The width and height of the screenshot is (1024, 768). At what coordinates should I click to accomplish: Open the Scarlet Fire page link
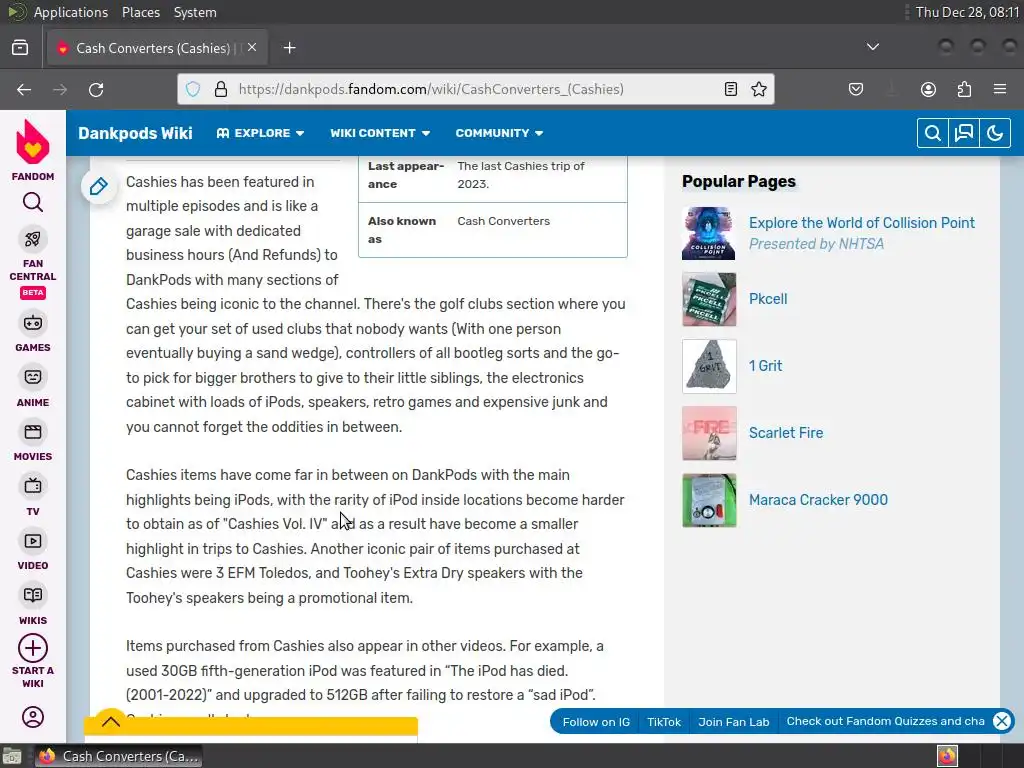786,433
